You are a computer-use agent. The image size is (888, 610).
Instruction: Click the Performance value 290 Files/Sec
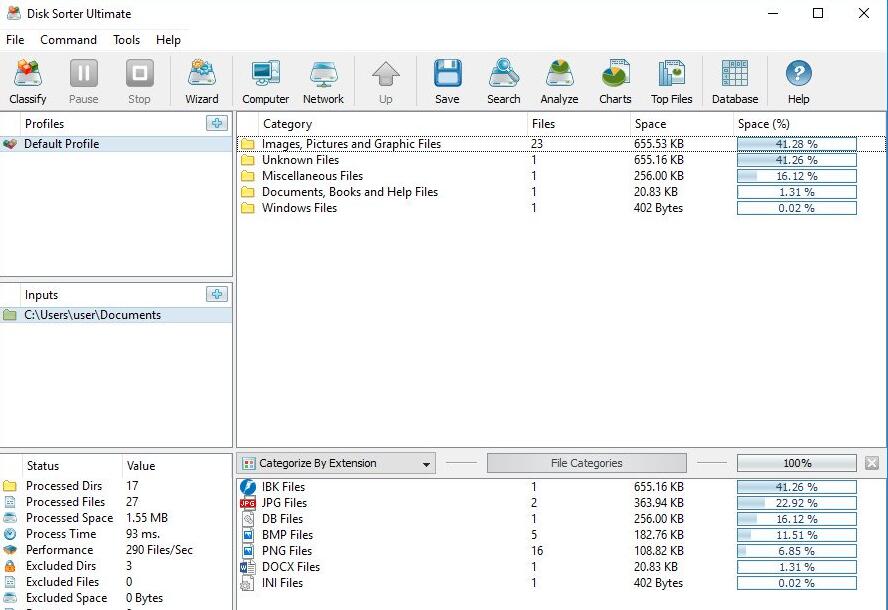(x=159, y=550)
